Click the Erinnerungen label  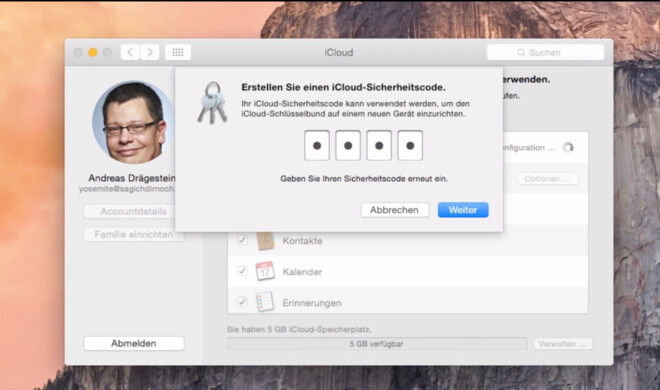point(312,303)
